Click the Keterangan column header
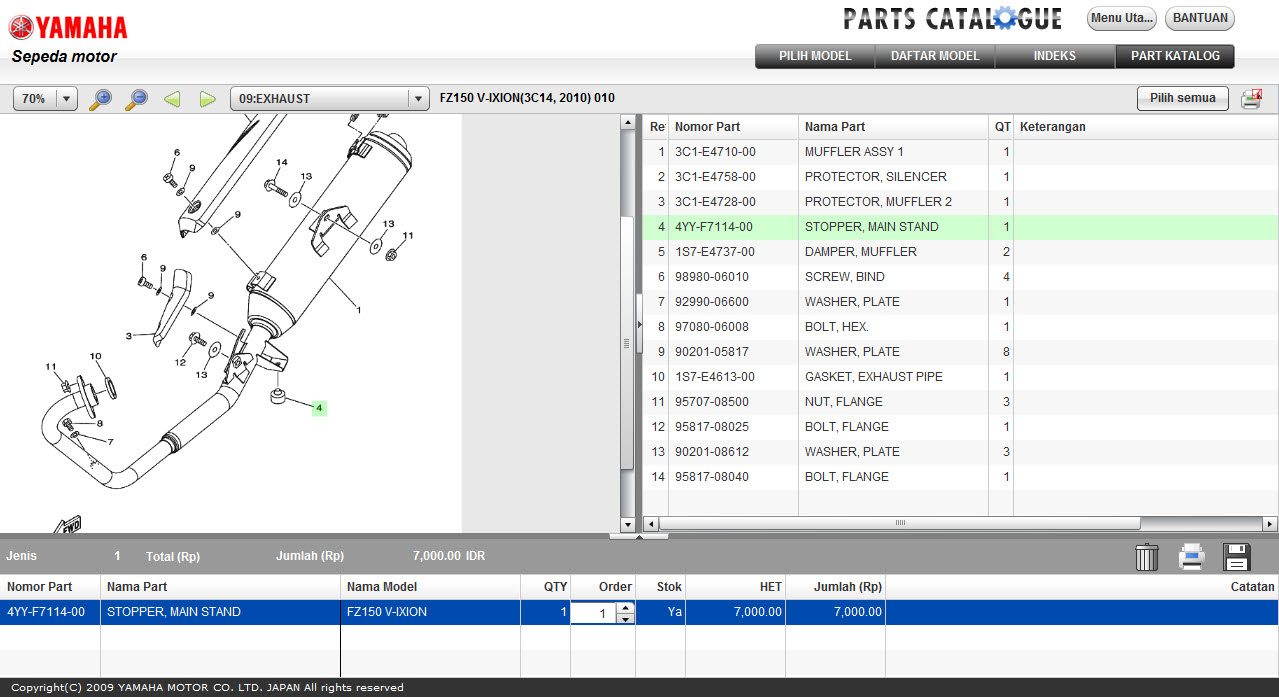This screenshot has width=1279, height=697. coord(1145,127)
